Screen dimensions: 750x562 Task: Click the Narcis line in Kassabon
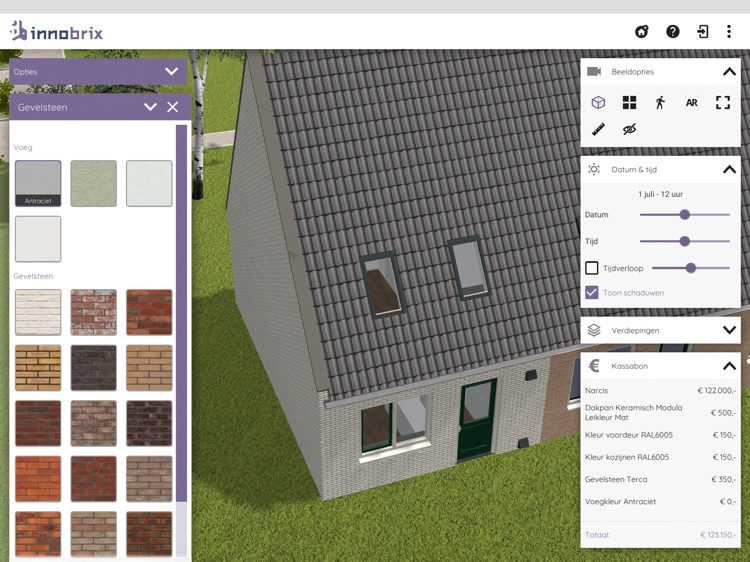pos(660,391)
